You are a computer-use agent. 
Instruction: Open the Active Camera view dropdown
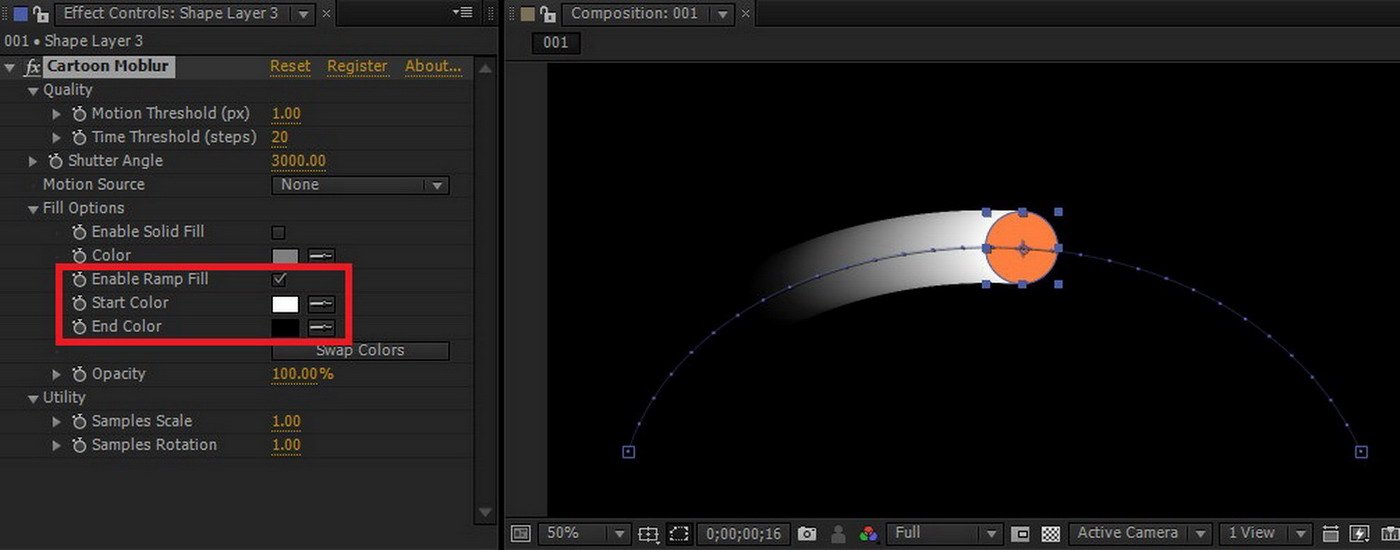pos(1140,534)
